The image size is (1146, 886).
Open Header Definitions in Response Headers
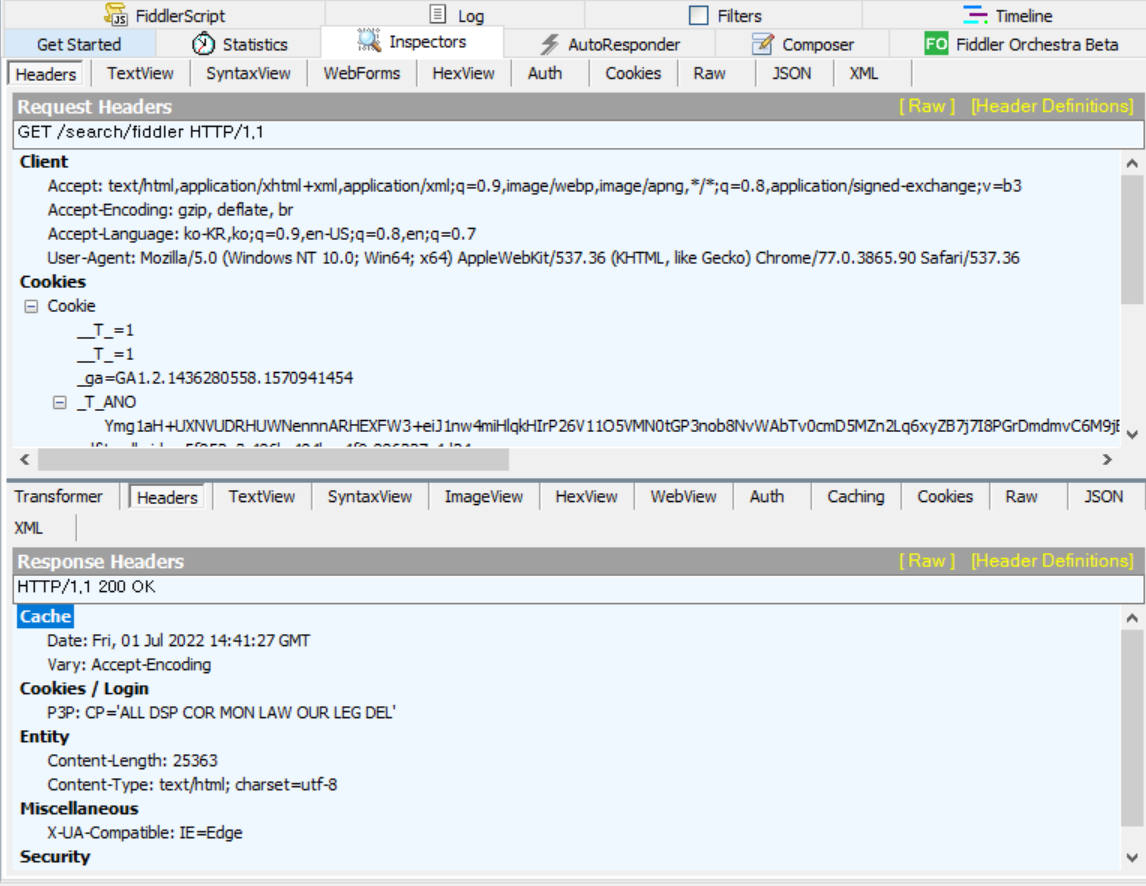coord(1052,561)
